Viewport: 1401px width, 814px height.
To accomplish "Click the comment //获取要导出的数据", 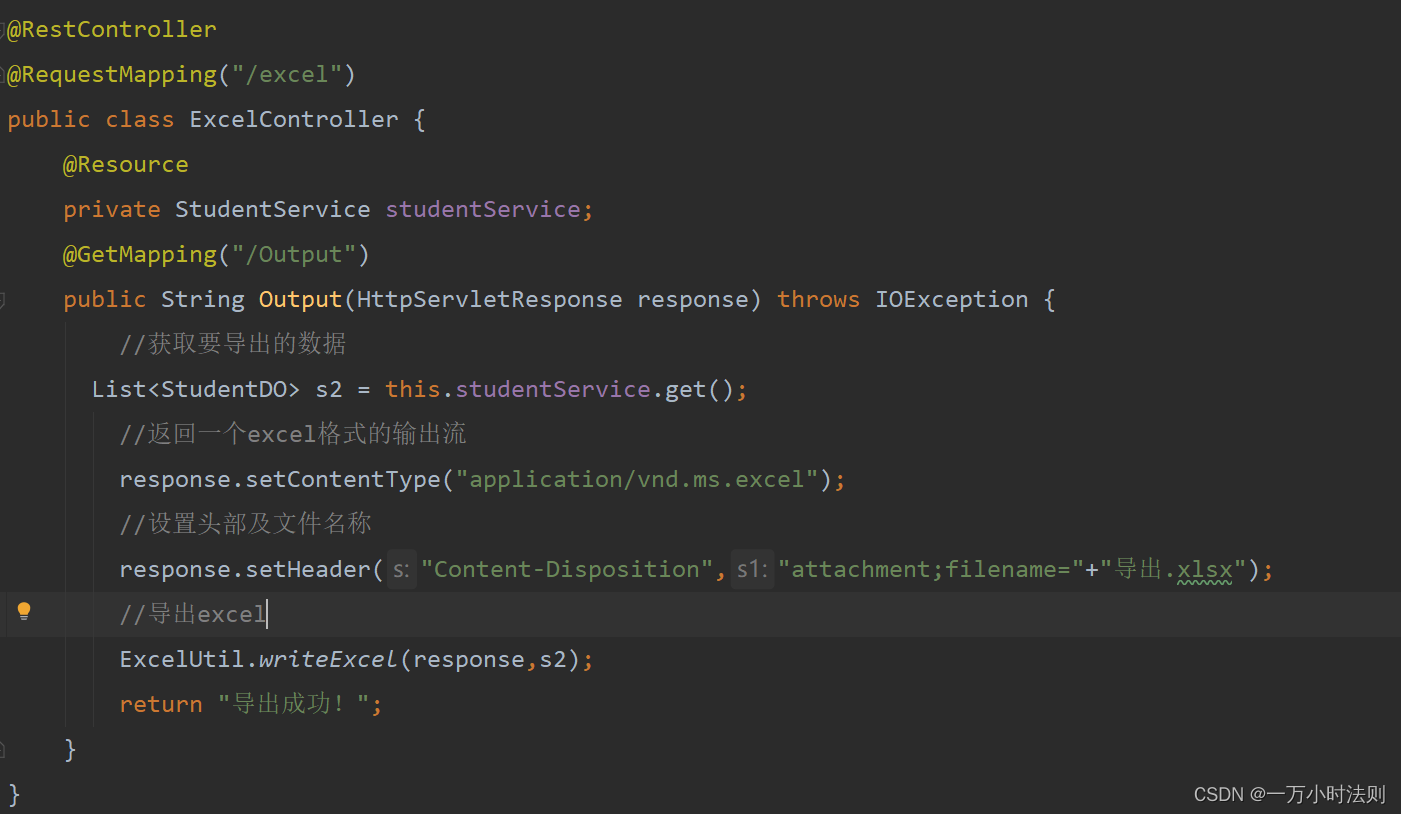I will 233,344.
